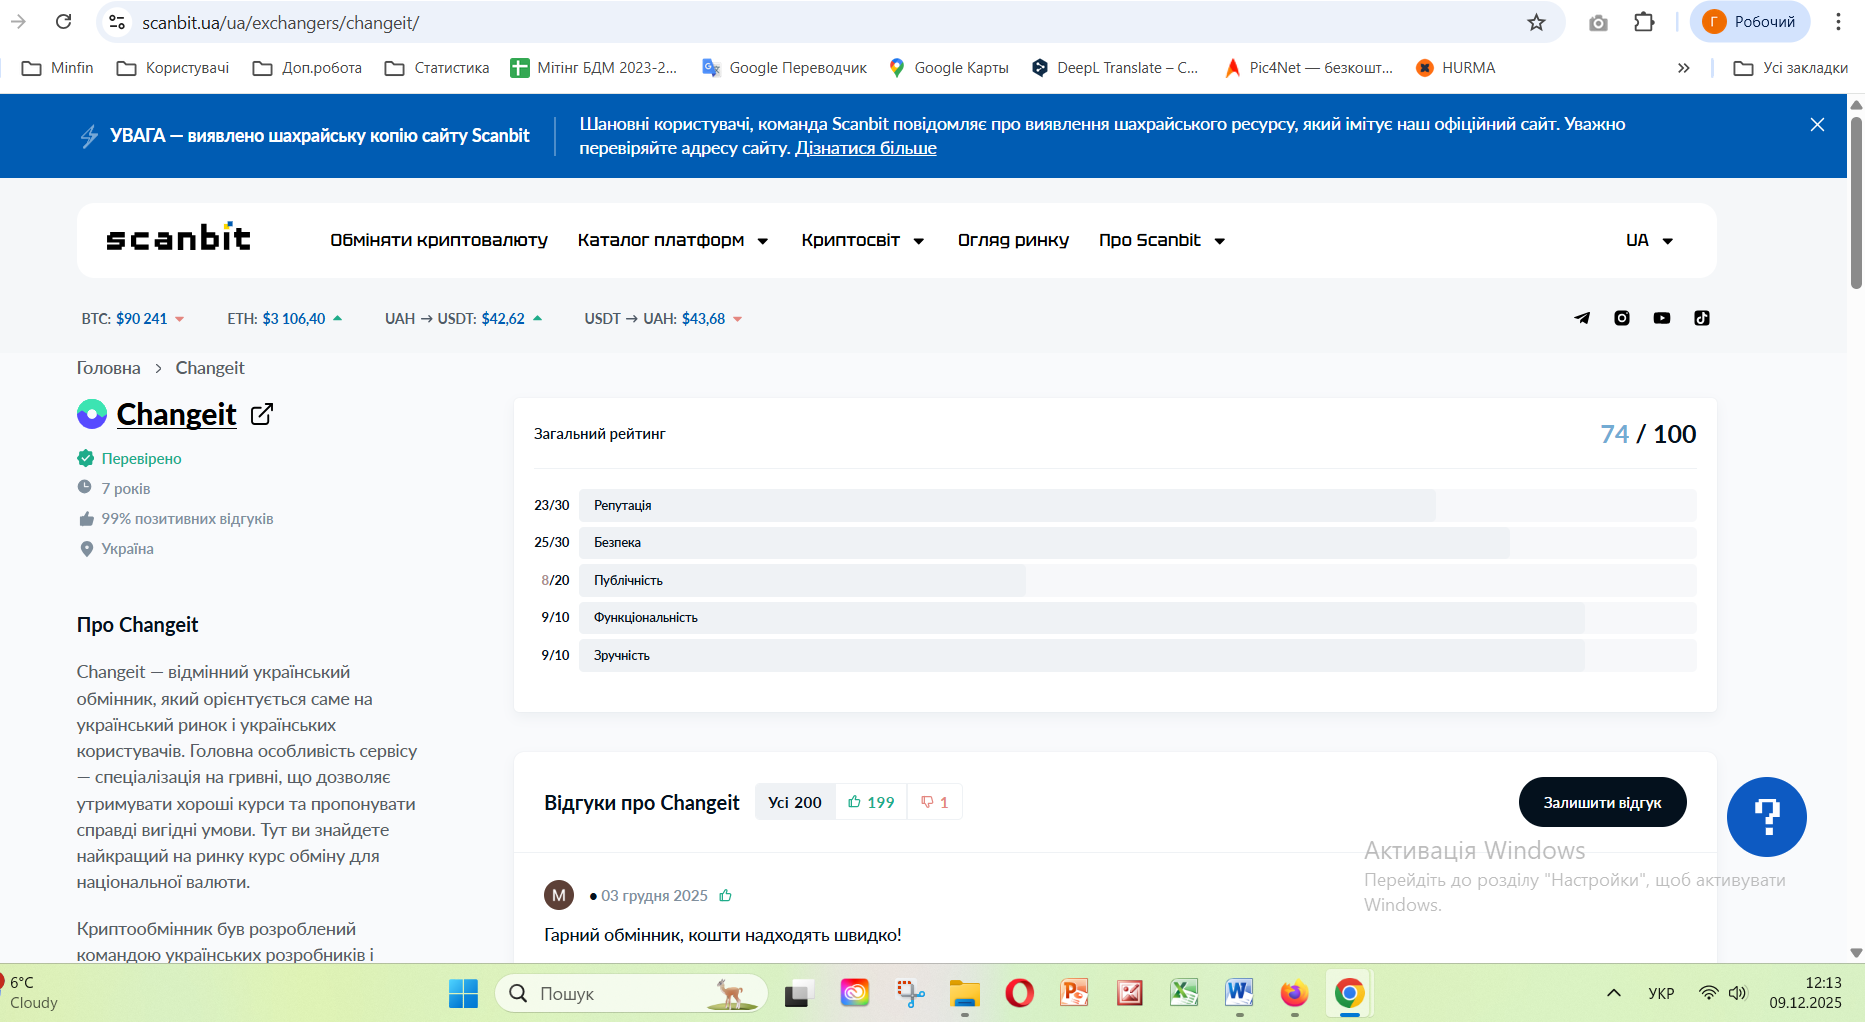Filter to 1 negative review
The height and width of the screenshot is (1022, 1865).
click(935, 802)
